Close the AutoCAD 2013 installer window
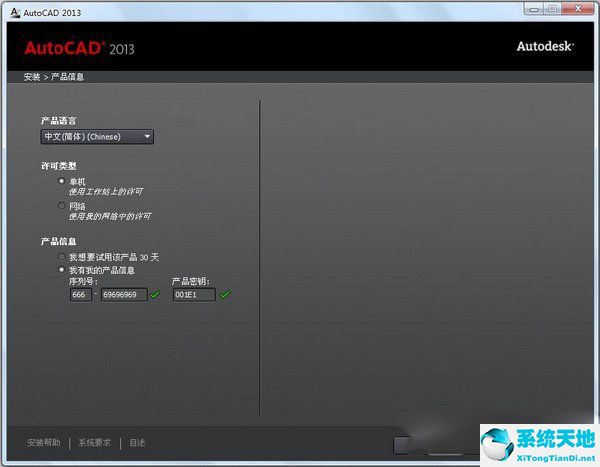The image size is (600, 467). point(578,9)
